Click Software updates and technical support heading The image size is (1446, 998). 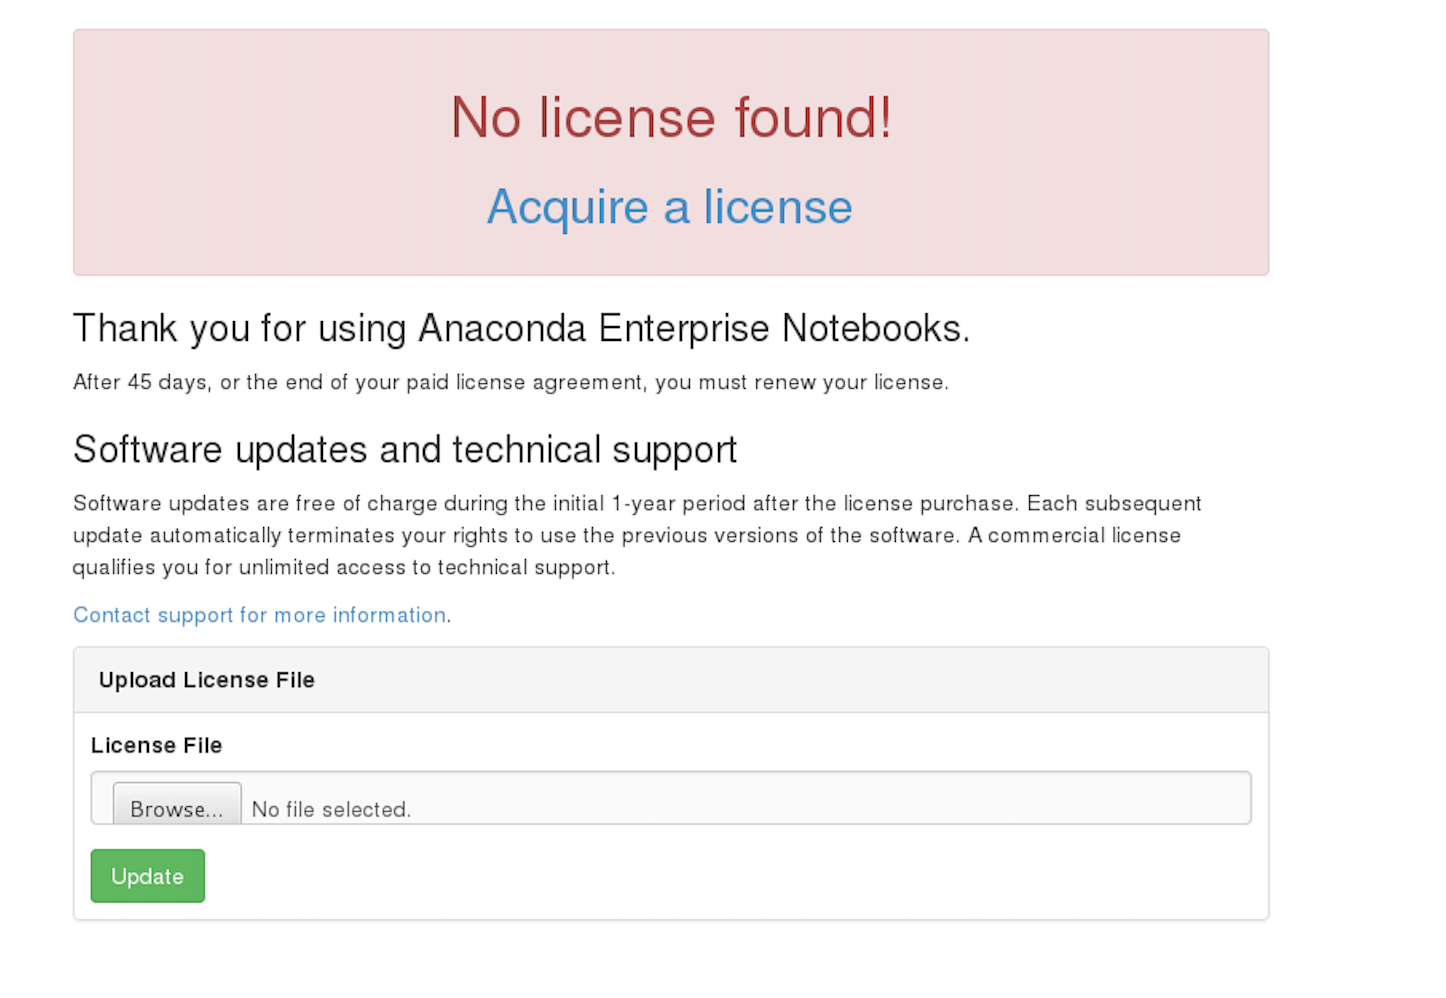(405, 450)
